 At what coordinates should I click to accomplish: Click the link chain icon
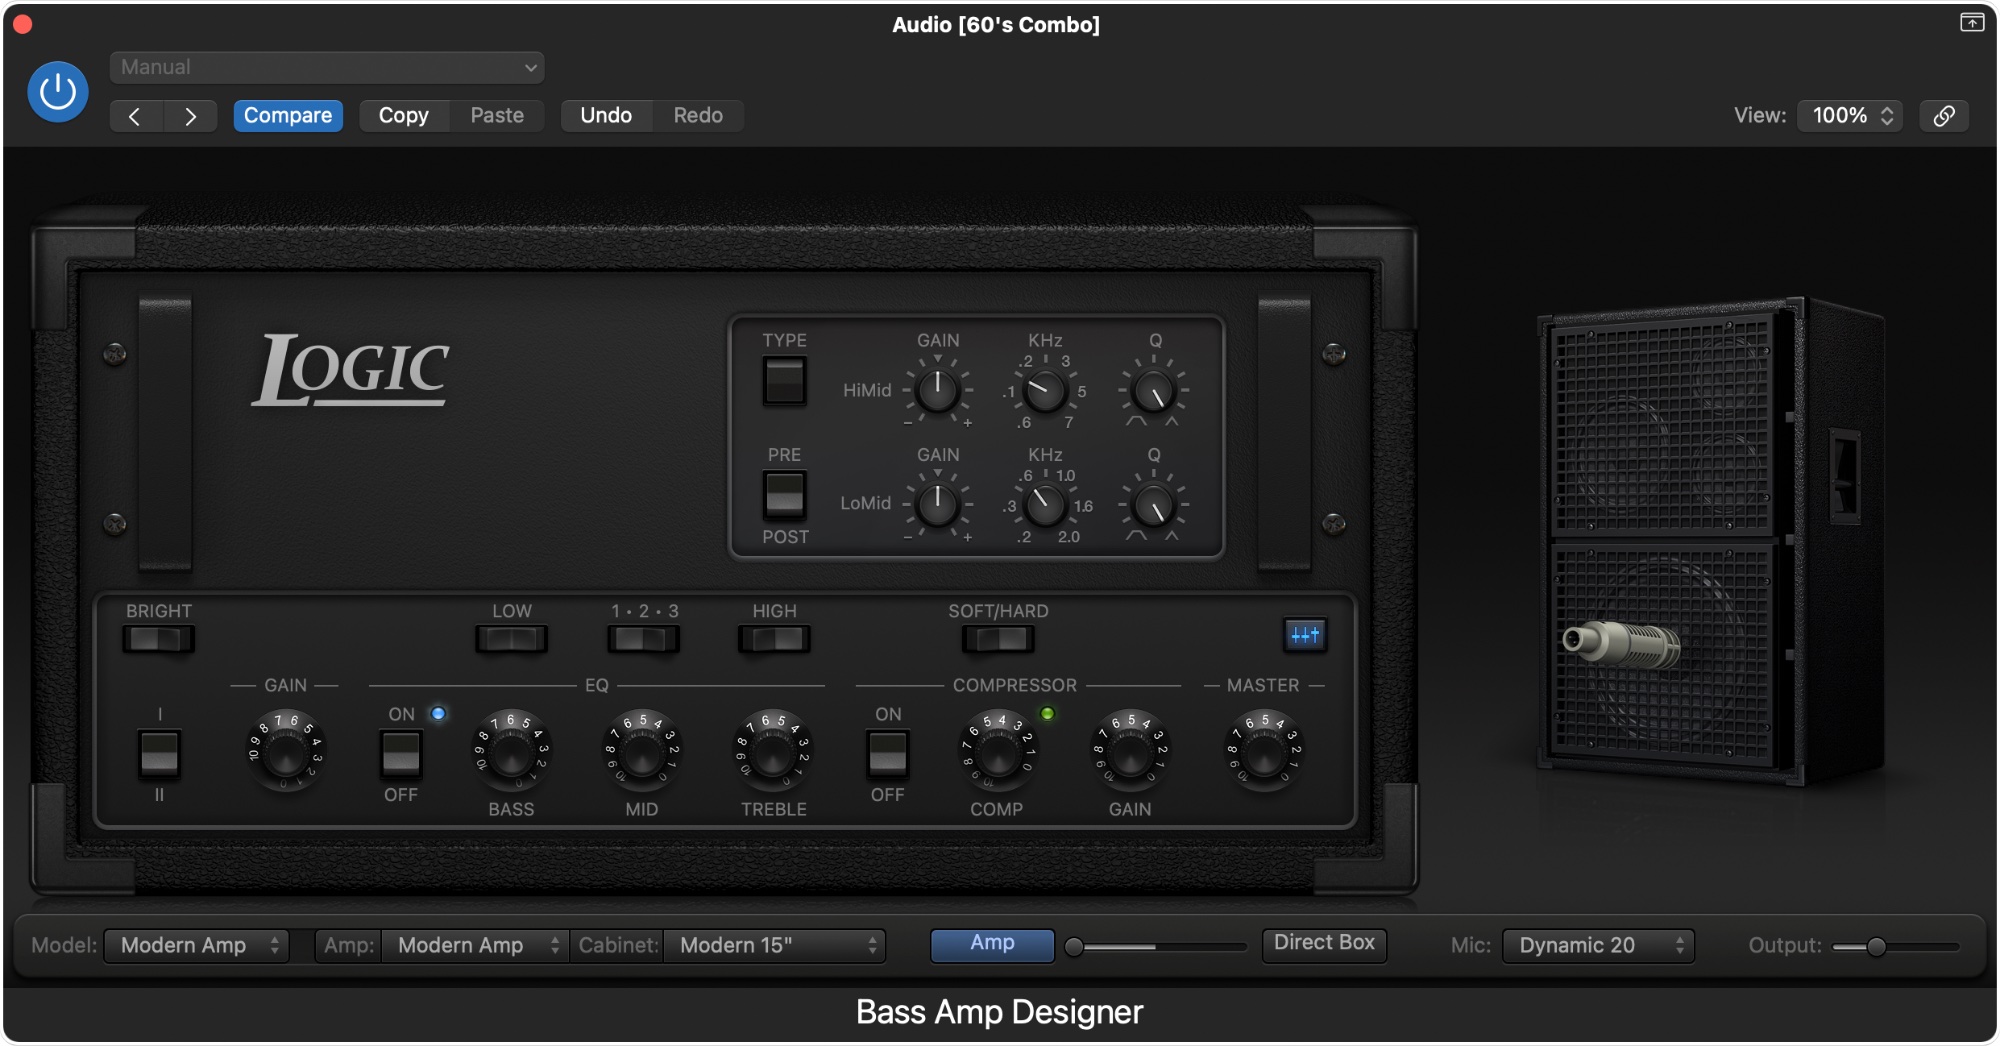[x=1944, y=116]
